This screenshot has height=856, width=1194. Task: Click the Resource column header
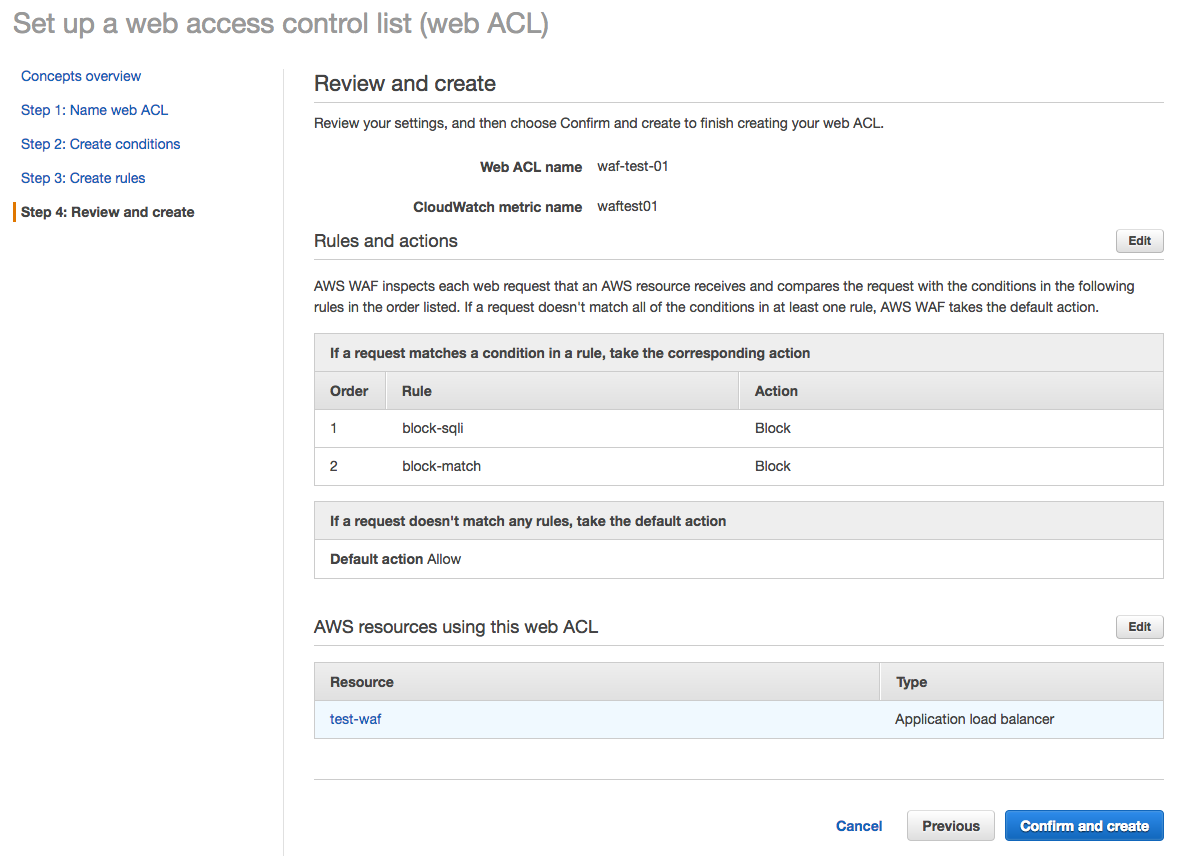click(361, 681)
